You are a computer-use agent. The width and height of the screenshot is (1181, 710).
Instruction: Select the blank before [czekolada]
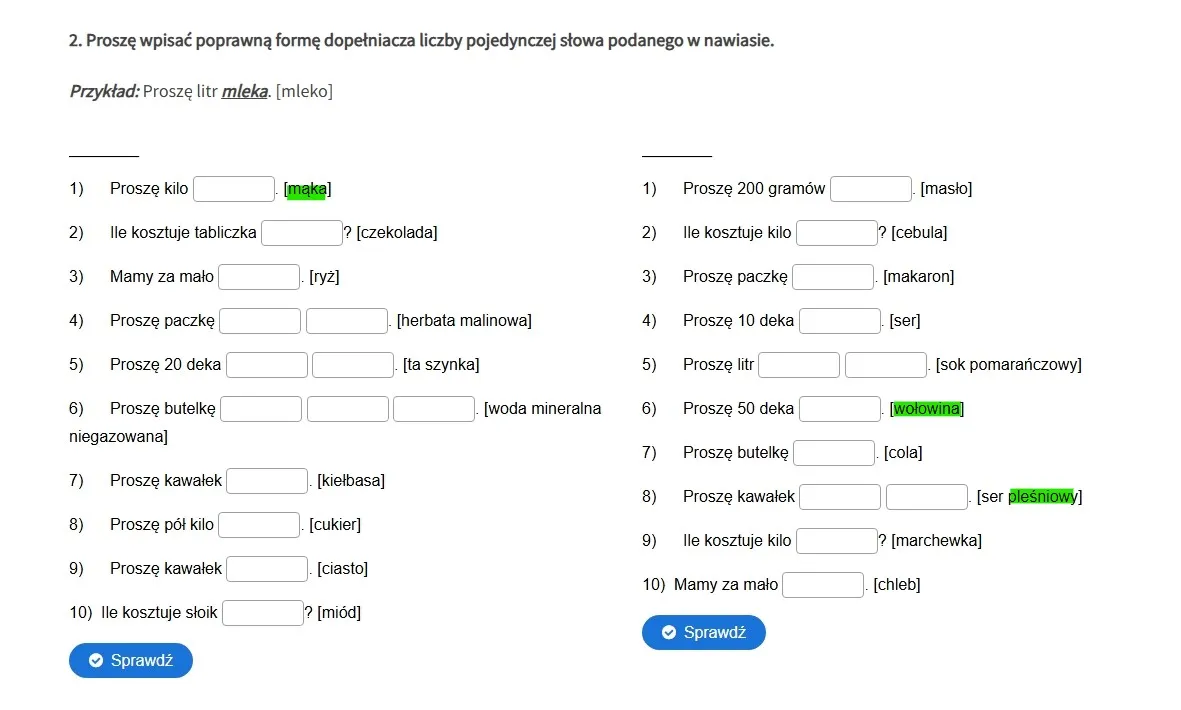[x=302, y=233]
